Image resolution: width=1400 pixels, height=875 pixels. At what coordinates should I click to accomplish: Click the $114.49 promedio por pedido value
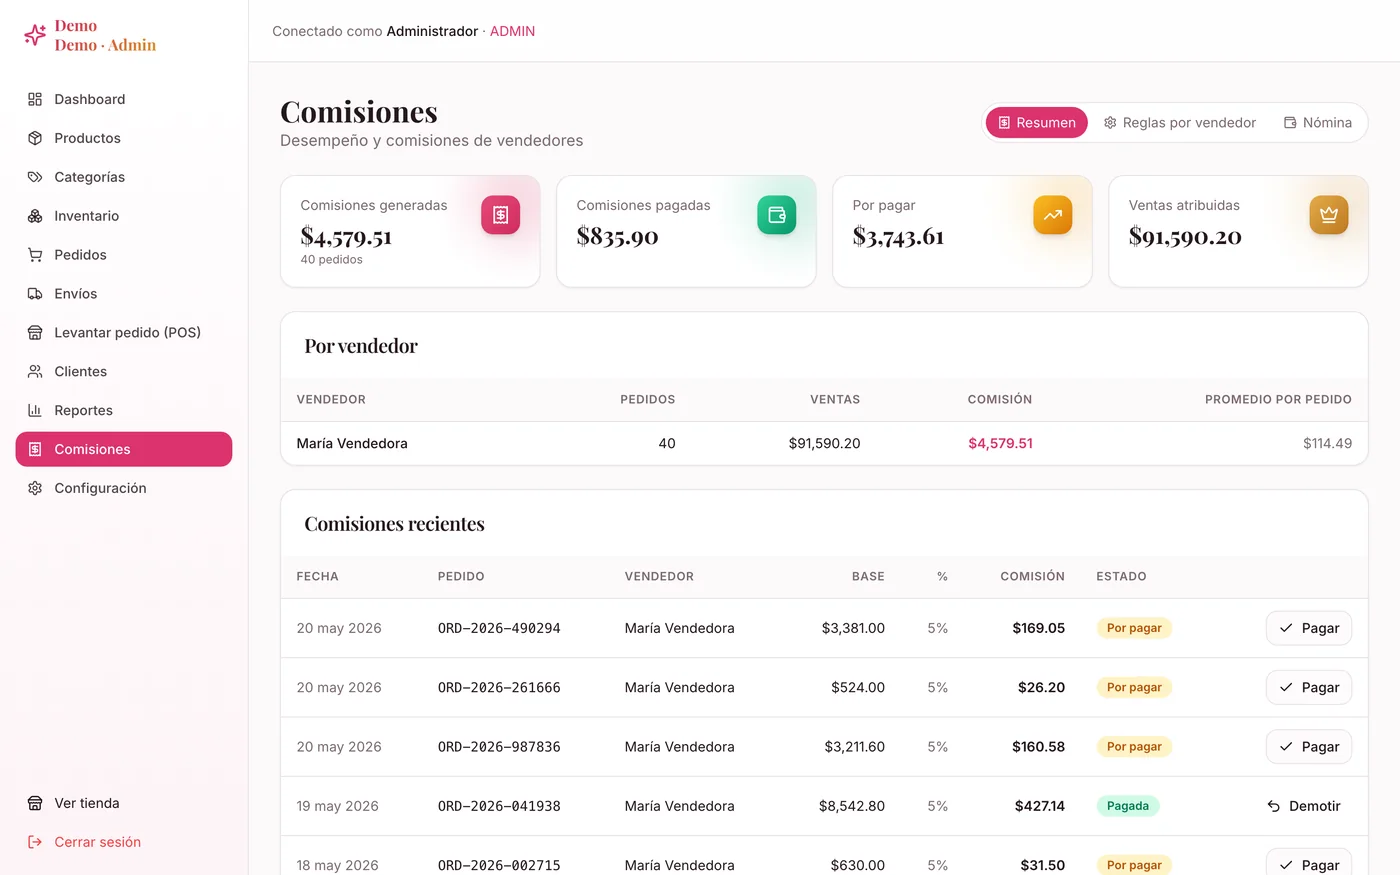coord(1327,444)
